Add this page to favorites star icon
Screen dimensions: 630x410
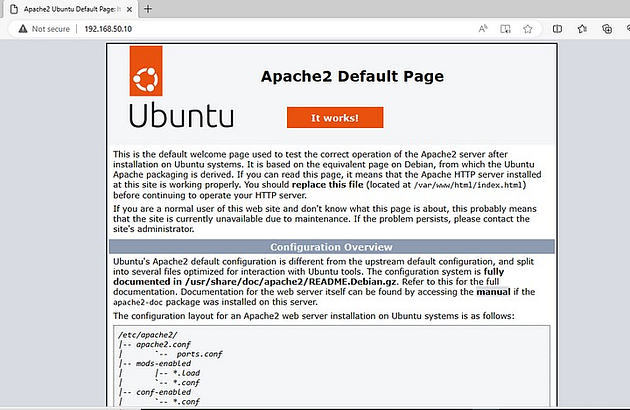528,29
